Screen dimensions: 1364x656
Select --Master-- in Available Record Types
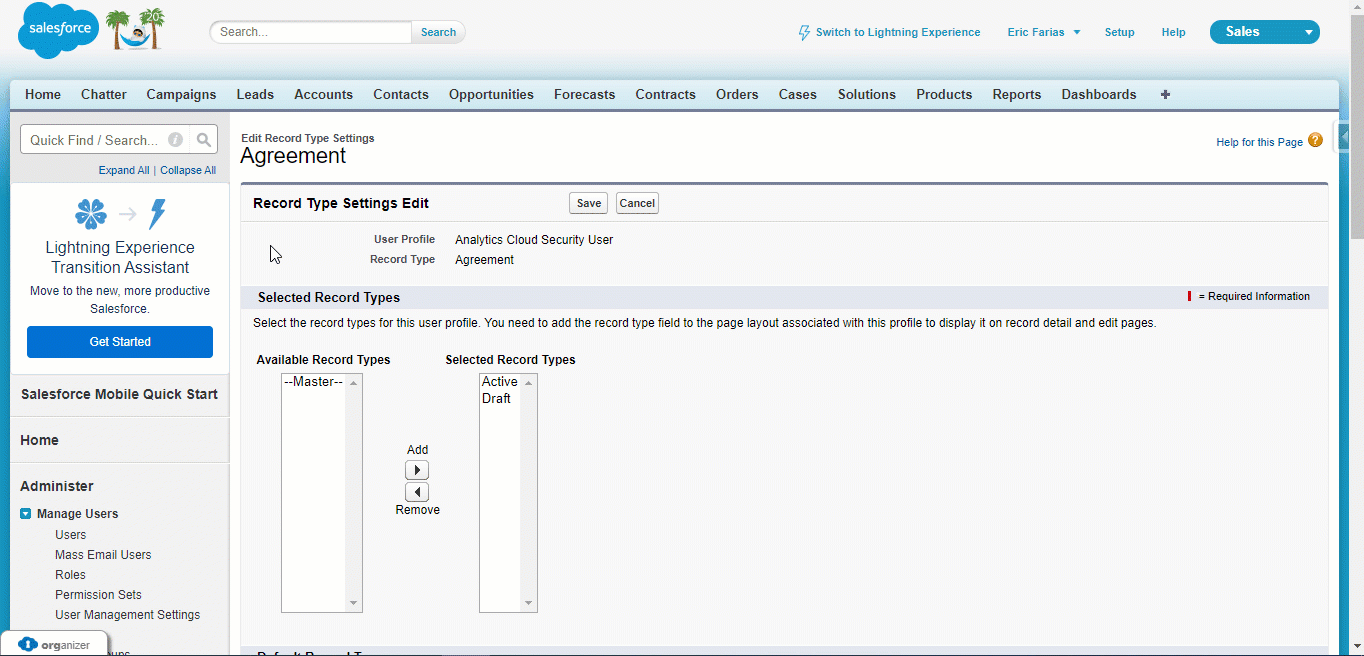pos(313,382)
